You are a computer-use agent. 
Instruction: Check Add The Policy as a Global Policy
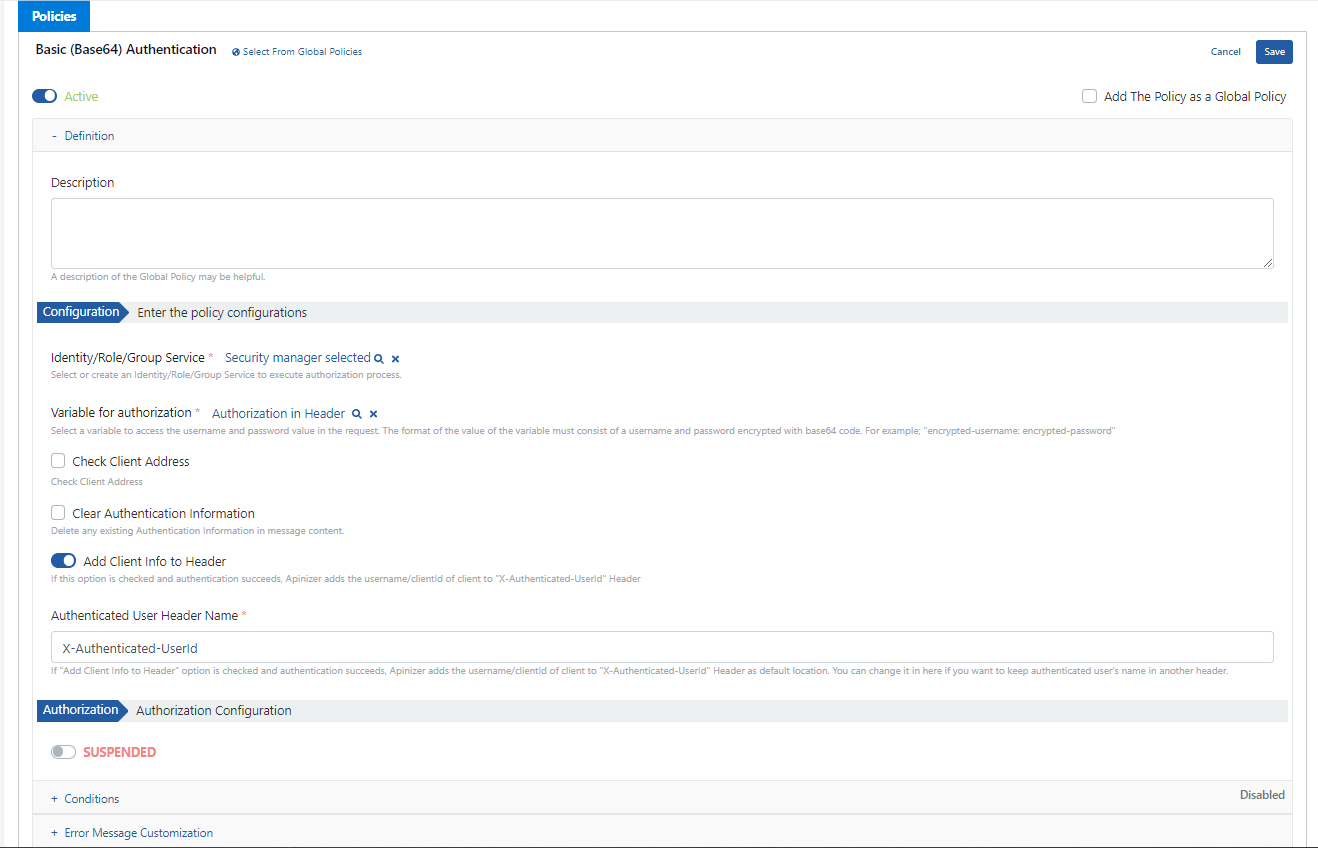[1089, 96]
